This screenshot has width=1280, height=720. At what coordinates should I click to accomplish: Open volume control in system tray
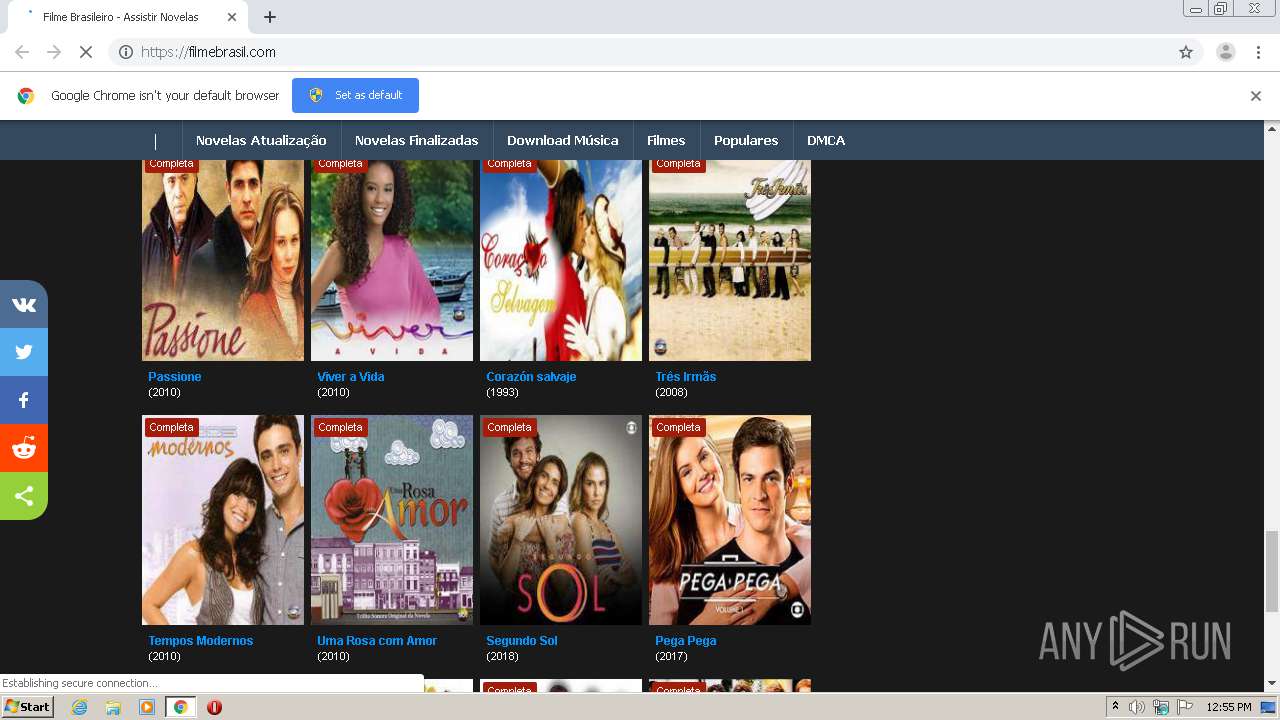[1137, 707]
